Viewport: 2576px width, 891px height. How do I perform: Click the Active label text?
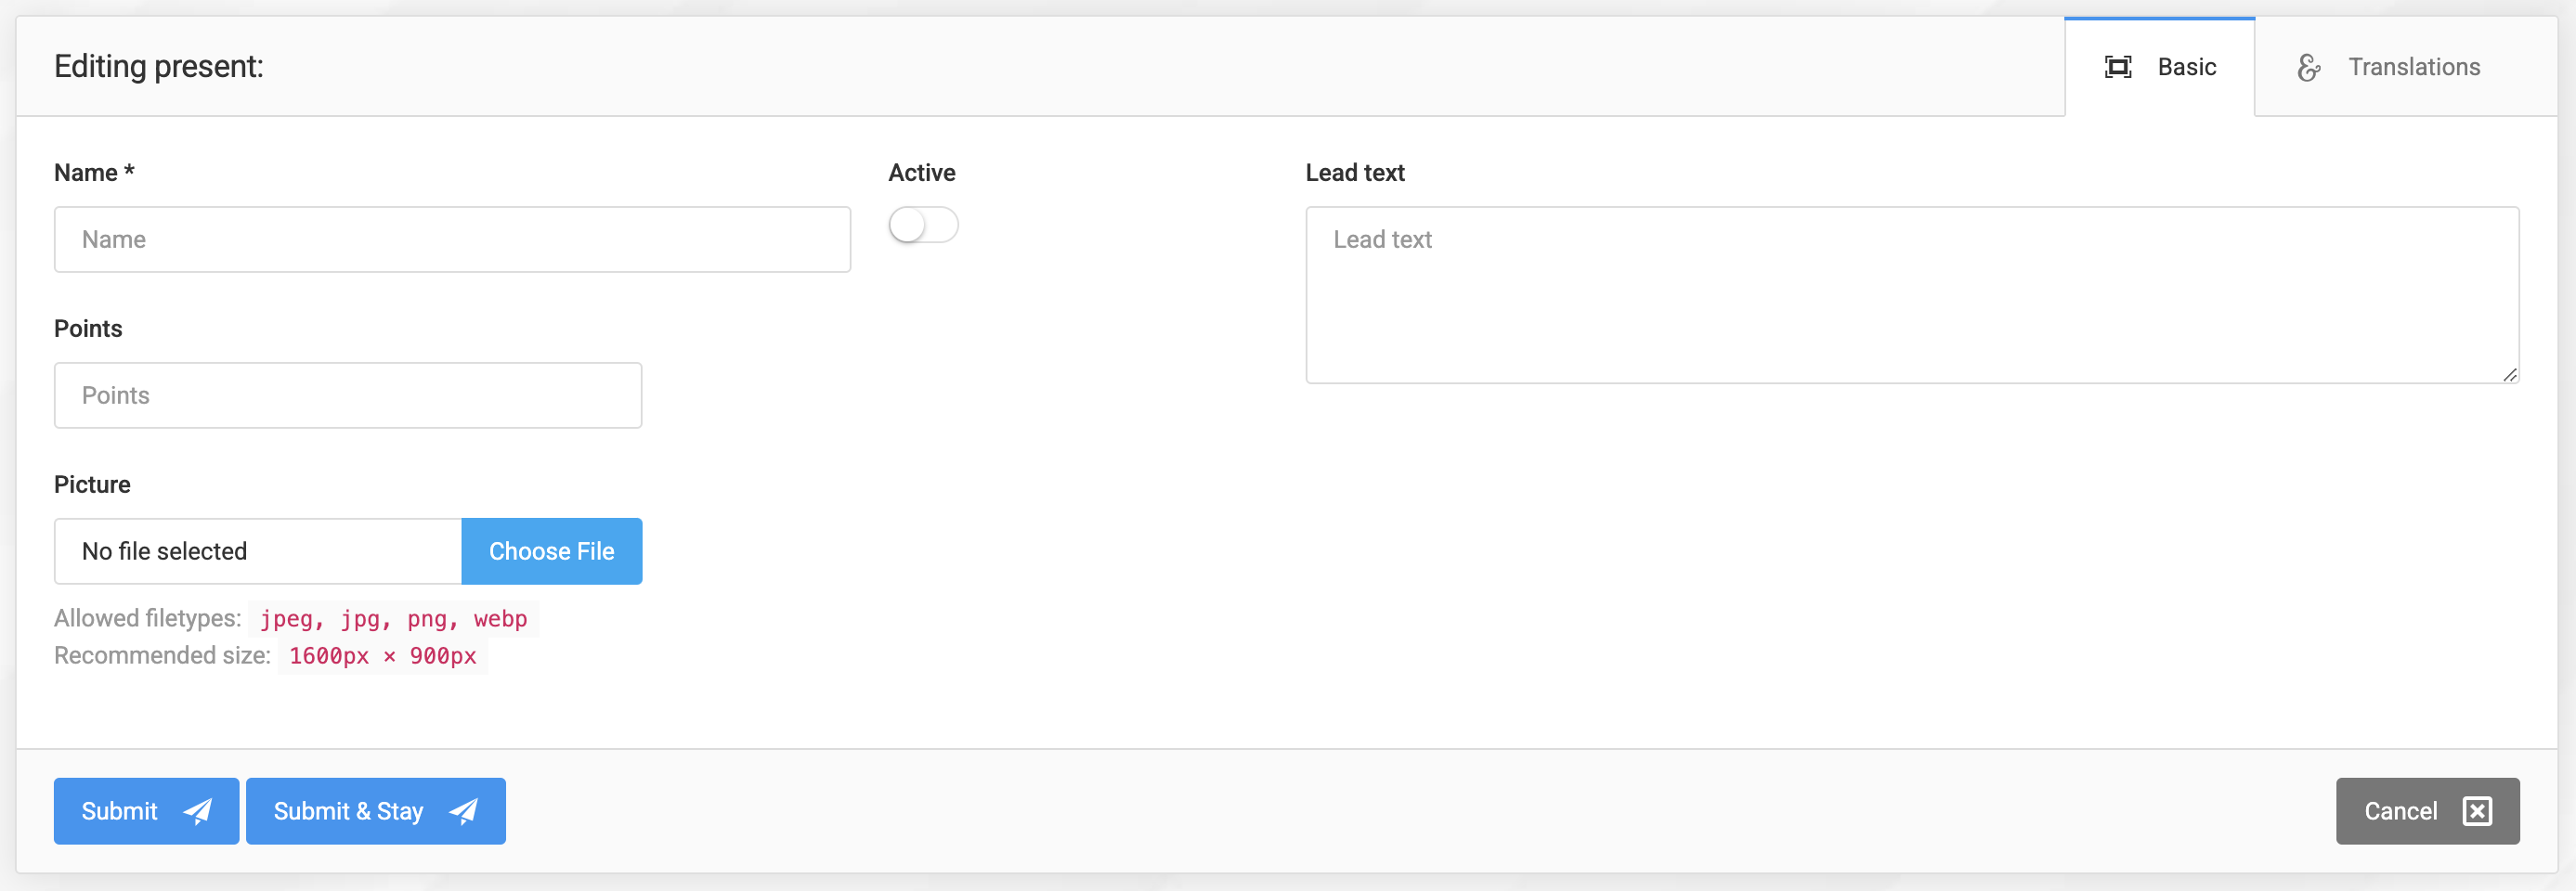click(x=921, y=173)
